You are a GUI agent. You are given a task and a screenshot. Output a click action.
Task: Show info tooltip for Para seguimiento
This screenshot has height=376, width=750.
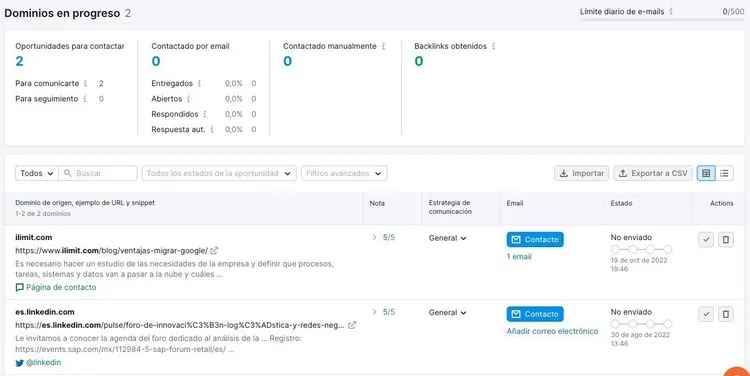click(85, 99)
